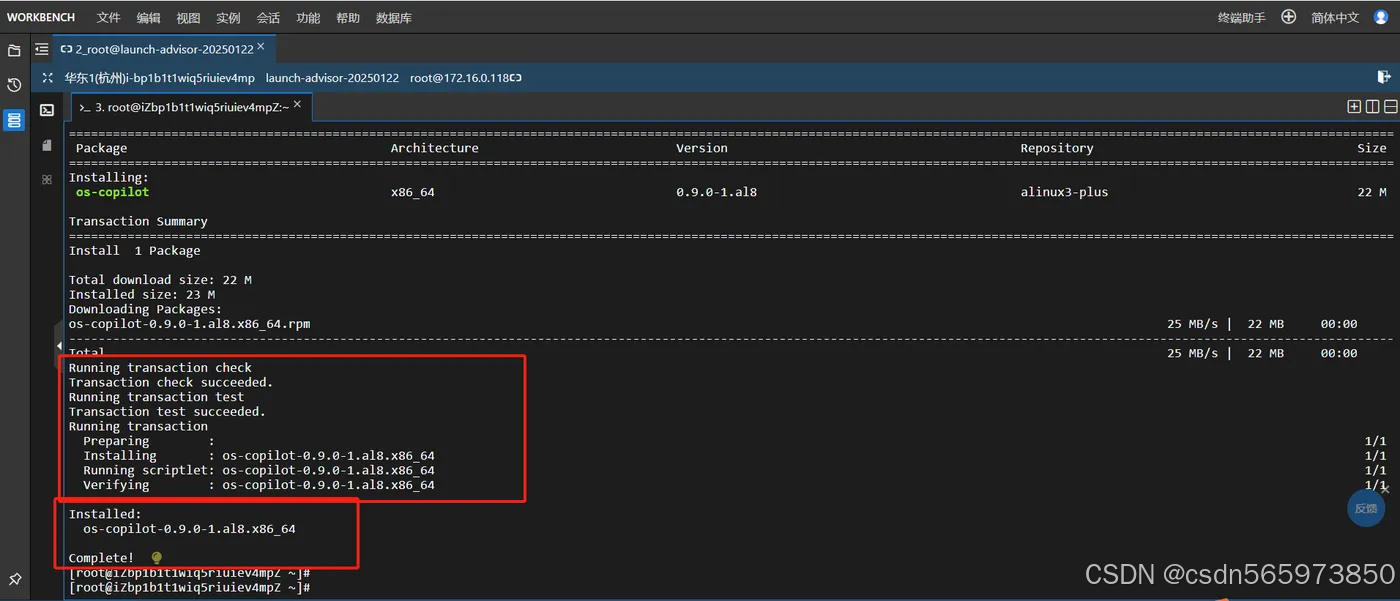Click the lightbulb hint icon after Complete!
The width and height of the screenshot is (1400, 601).
tap(156, 557)
